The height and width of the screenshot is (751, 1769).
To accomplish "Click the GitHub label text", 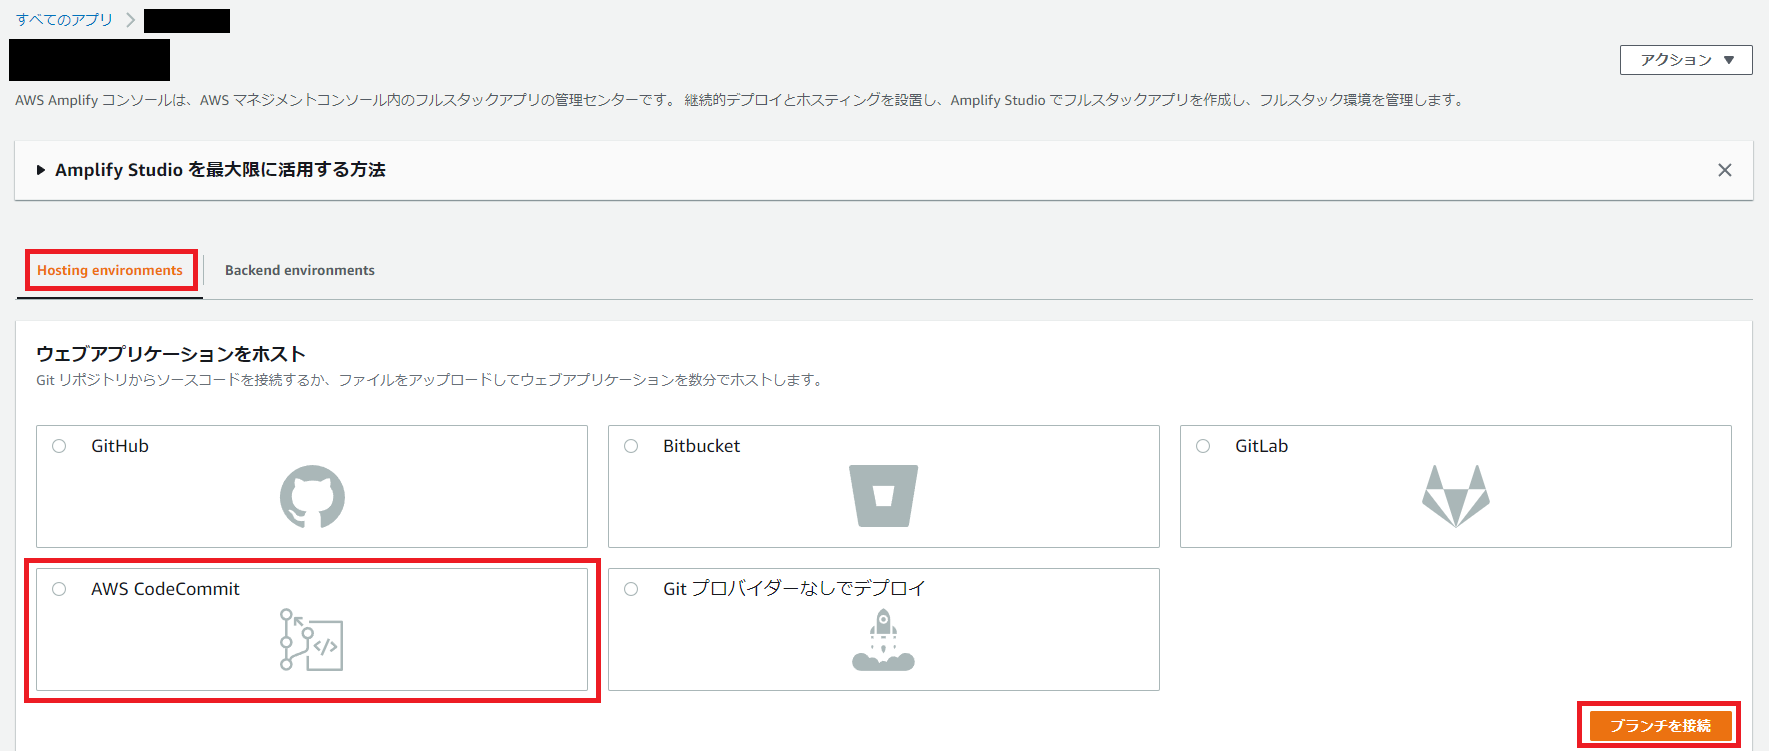I will click(x=120, y=446).
